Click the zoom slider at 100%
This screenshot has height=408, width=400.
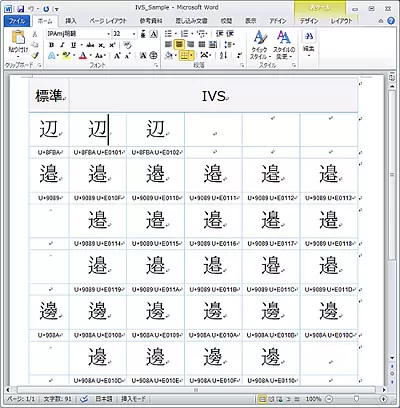click(356, 399)
